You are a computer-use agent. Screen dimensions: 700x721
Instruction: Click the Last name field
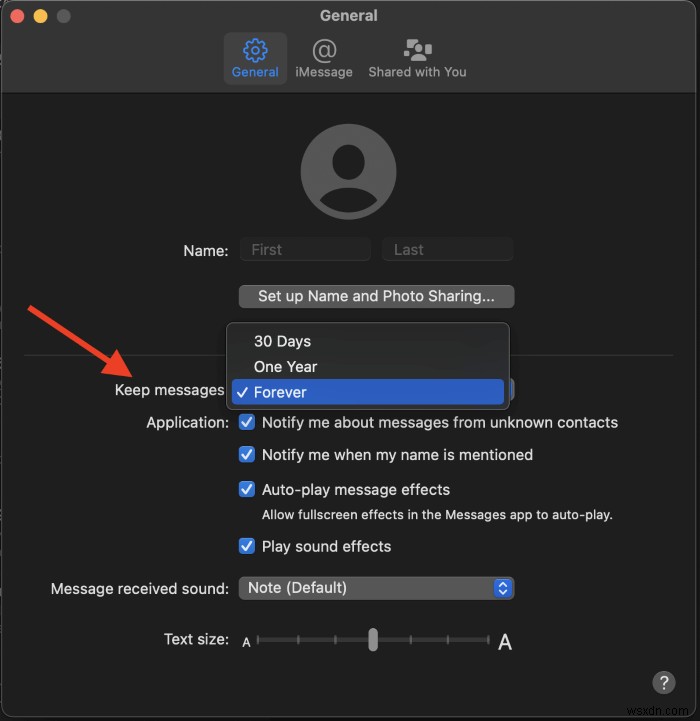click(x=447, y=250)
